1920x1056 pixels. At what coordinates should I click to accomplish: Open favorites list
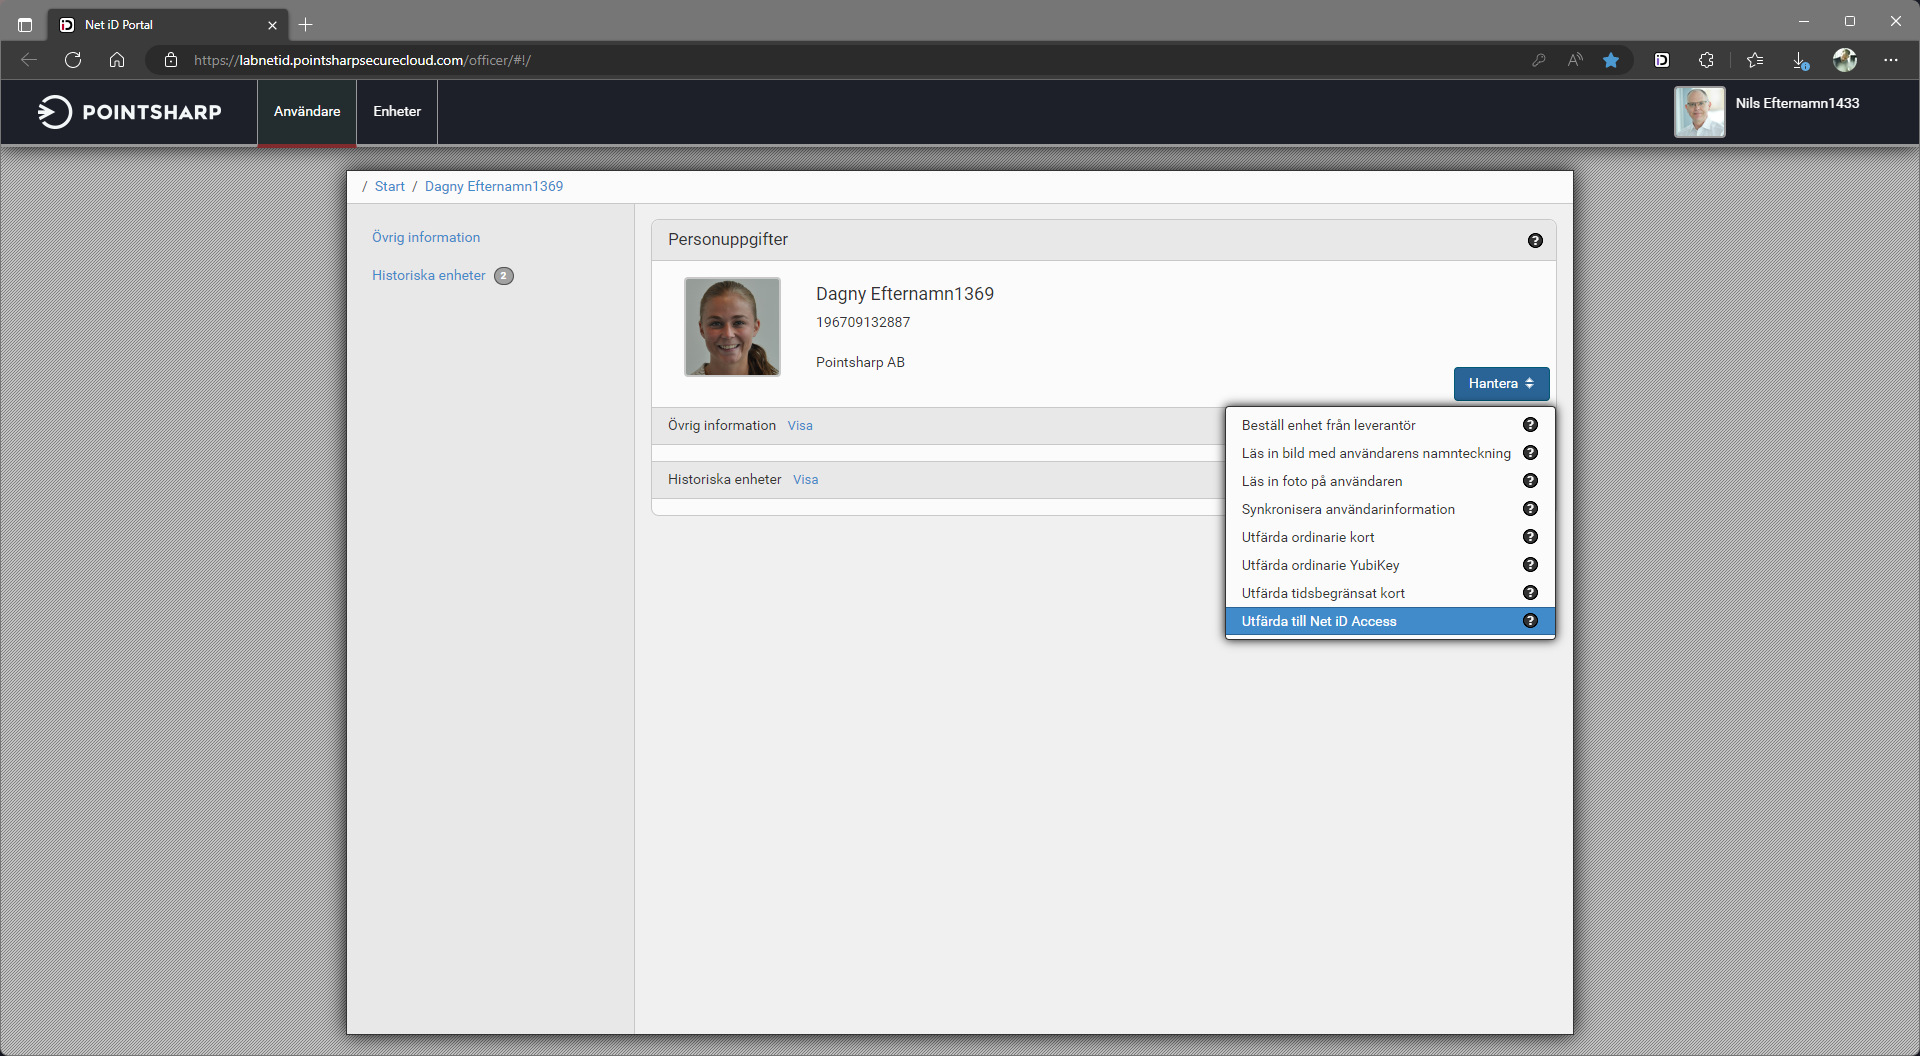[x=1755, y=60]
